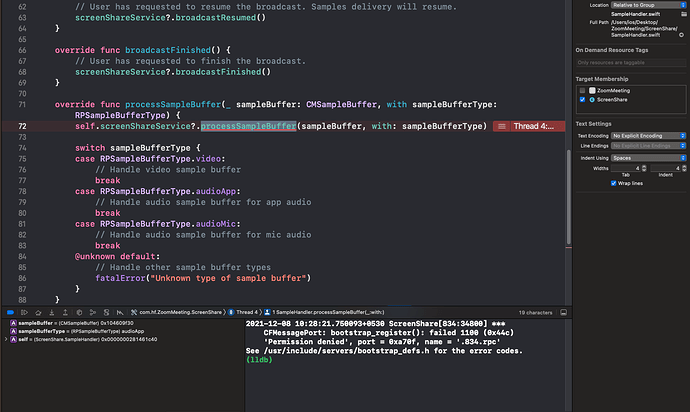Click Step Into debug icon
Viewport: 690px width, 412px height.
(x=51, y=313)
